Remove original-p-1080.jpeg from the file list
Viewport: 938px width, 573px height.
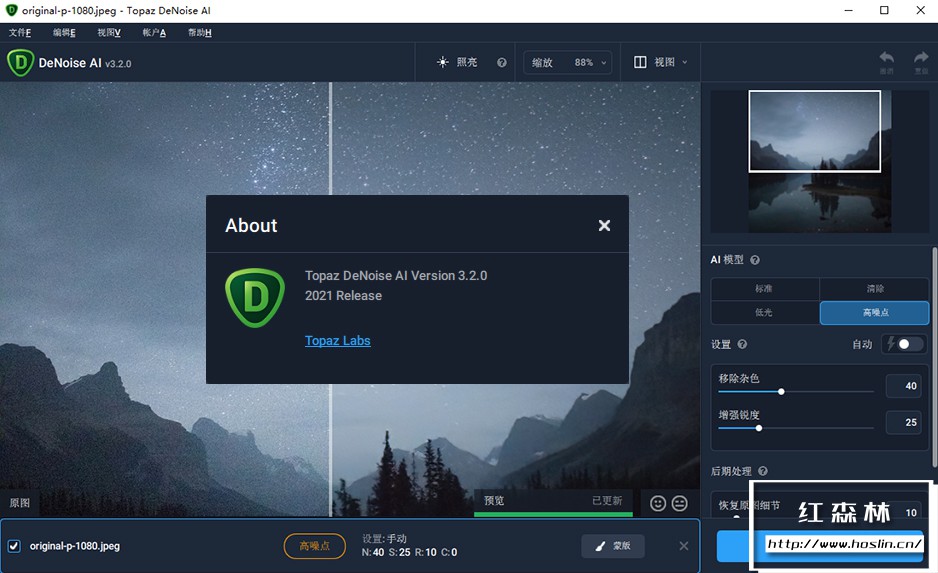pos(684,545)
